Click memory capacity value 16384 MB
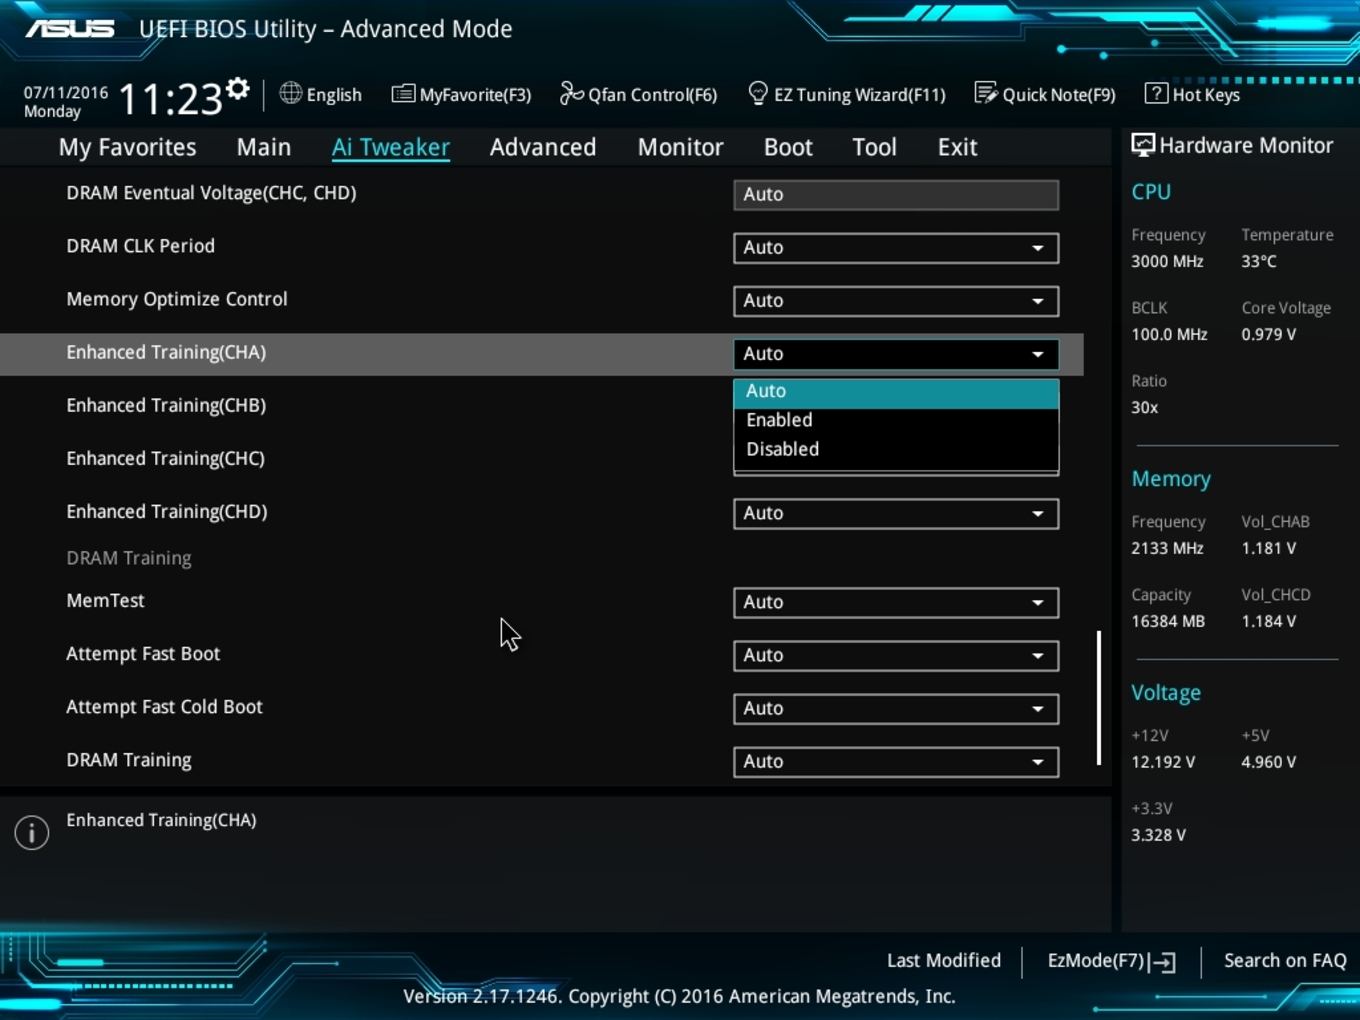This screenshot has height=1020, width=1360. 1168,621
